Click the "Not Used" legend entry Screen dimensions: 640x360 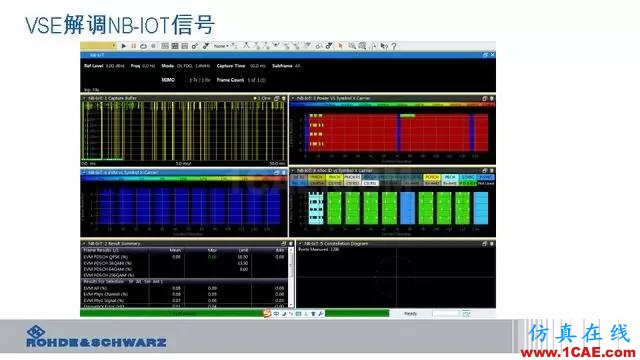pos(486,184)
